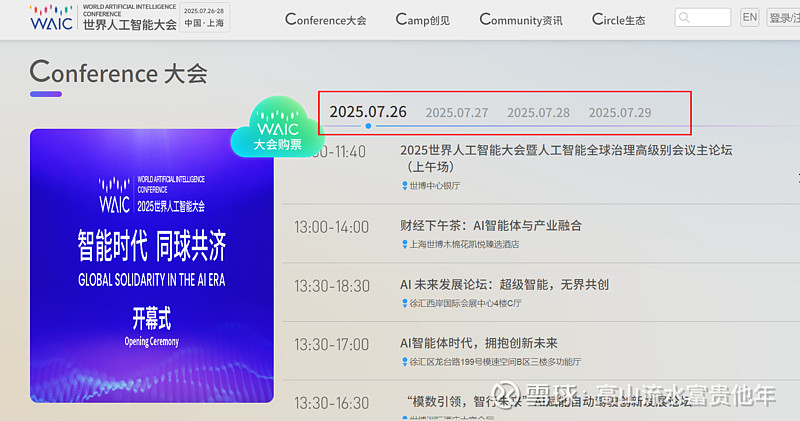
Task: Open the Camp创见 menu
Action: coord(422,19)
